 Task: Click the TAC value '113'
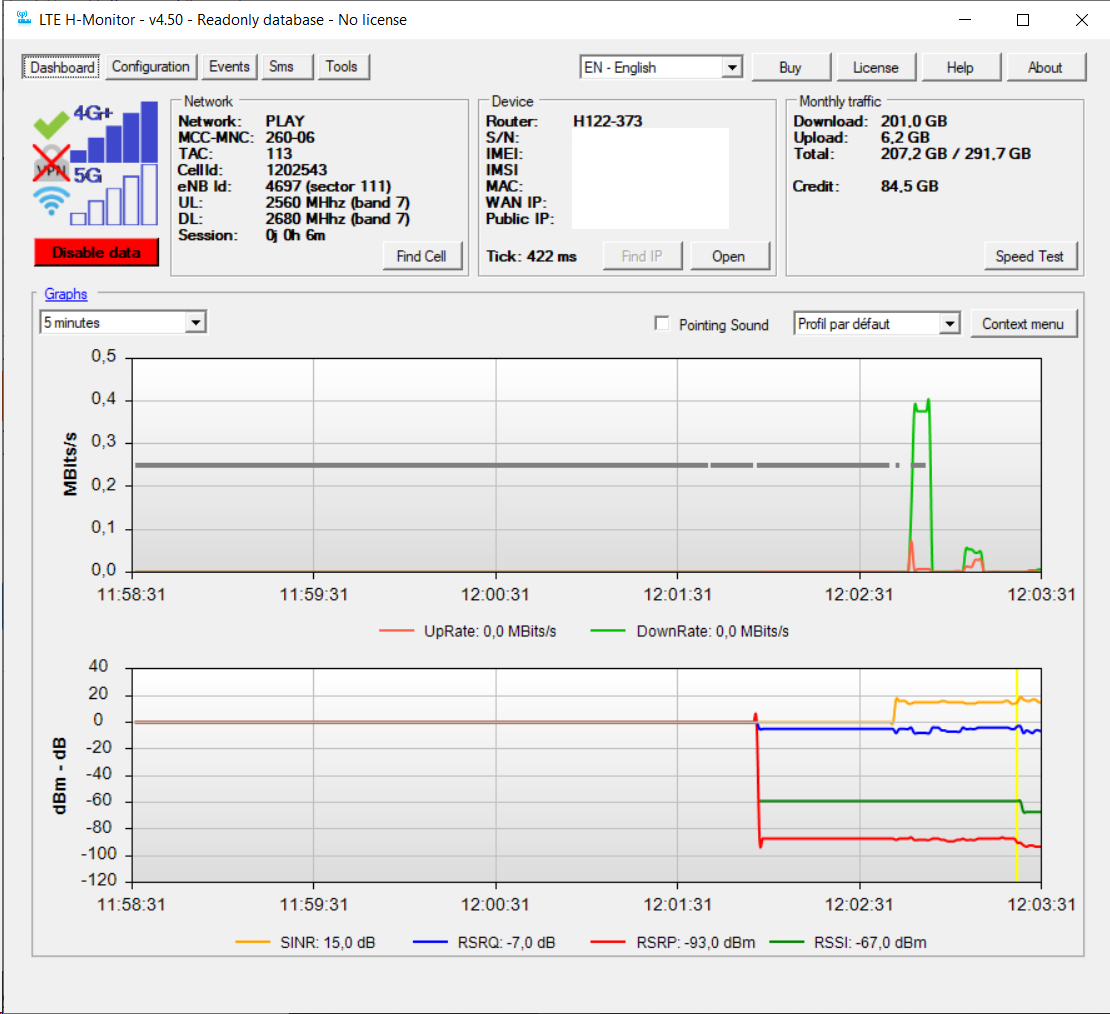click(x=279, y=154)
